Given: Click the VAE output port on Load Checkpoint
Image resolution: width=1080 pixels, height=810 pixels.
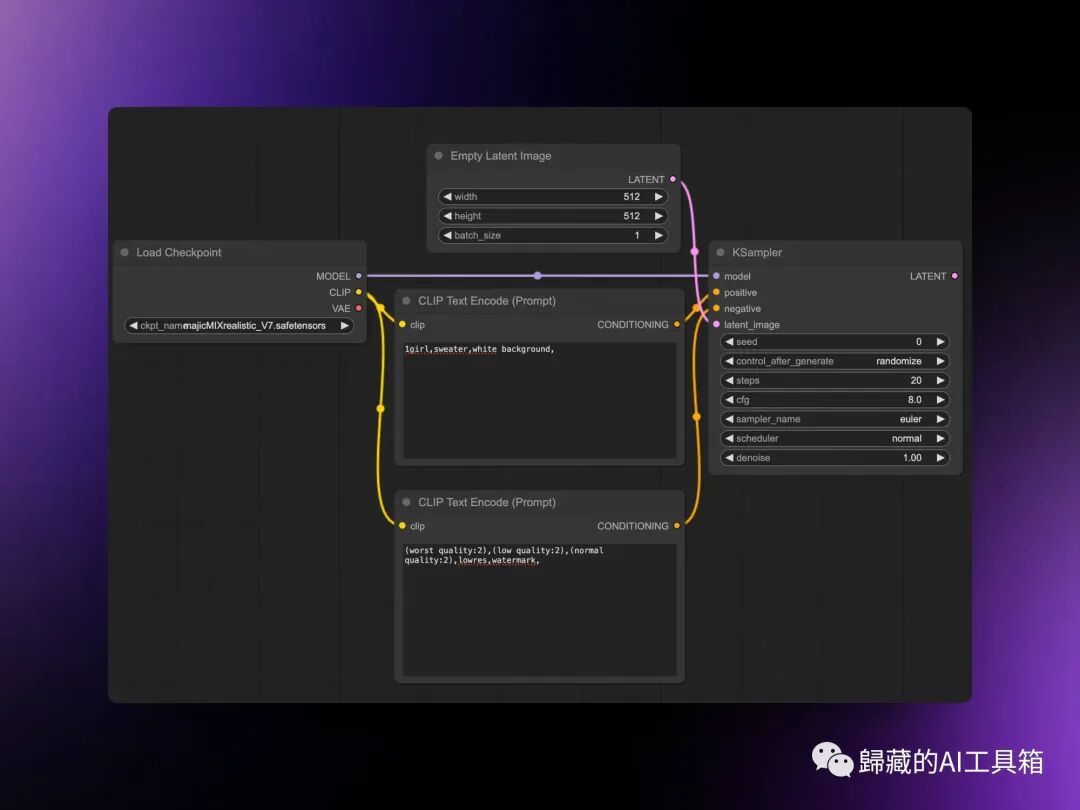Looking at the screenshot, I should (358, 308).
